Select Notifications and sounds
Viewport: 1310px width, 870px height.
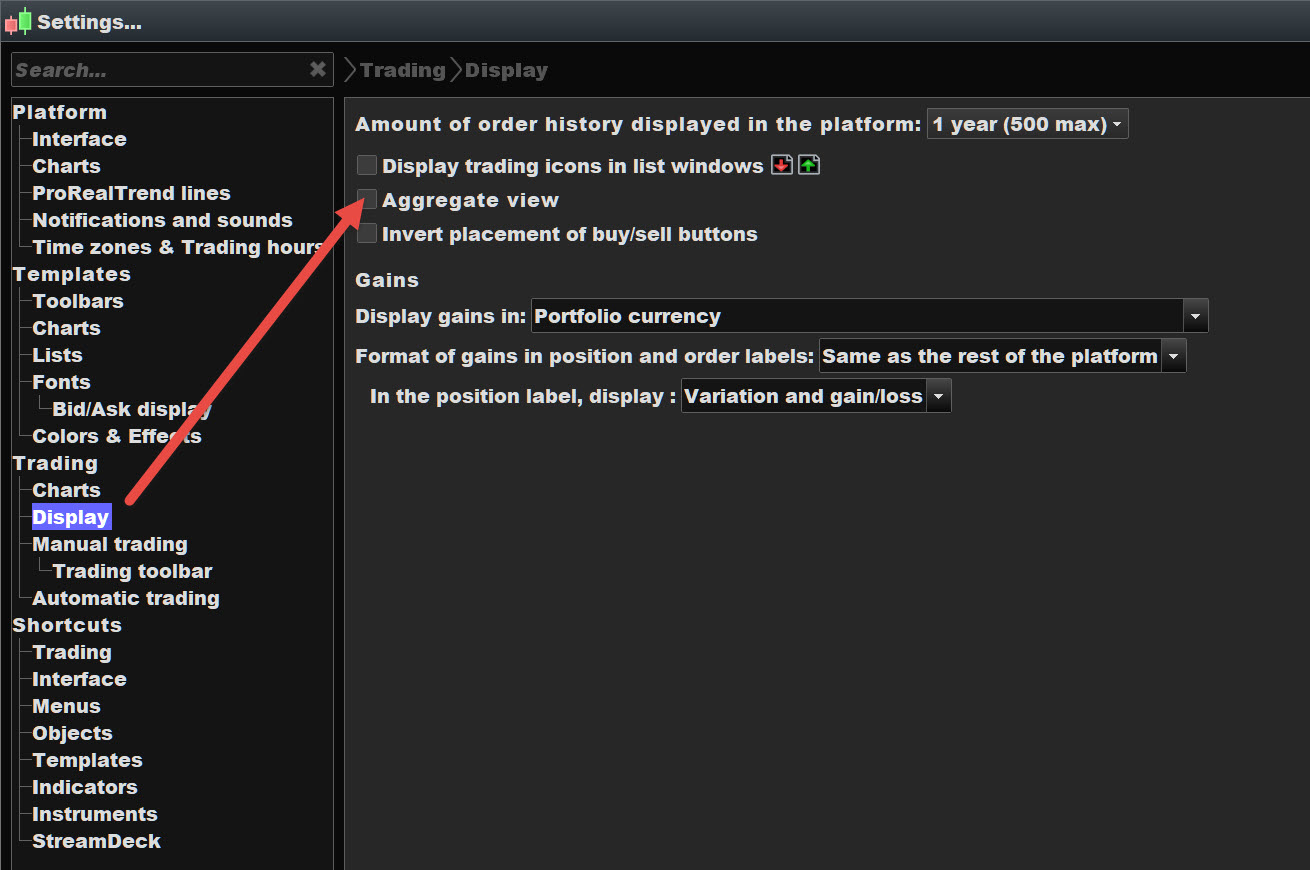pyautogui.click(x=162, y=220)
